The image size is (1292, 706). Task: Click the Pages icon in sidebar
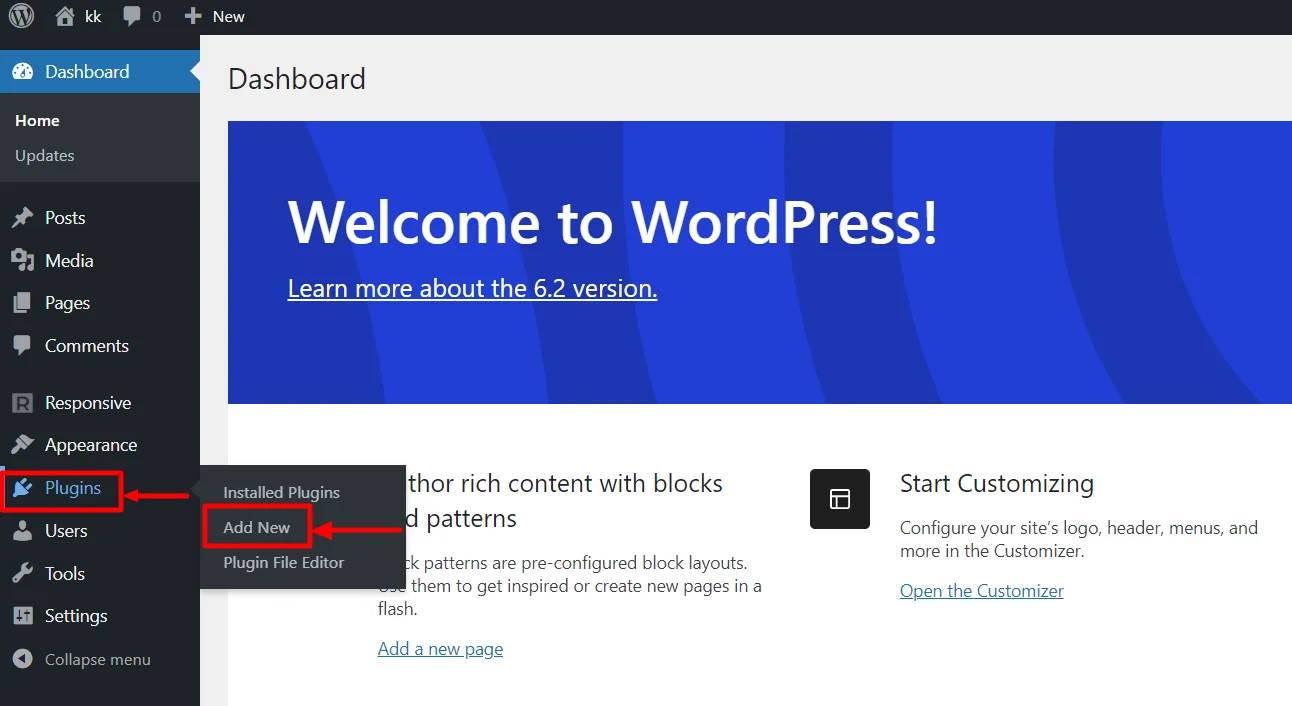[22, 303]
